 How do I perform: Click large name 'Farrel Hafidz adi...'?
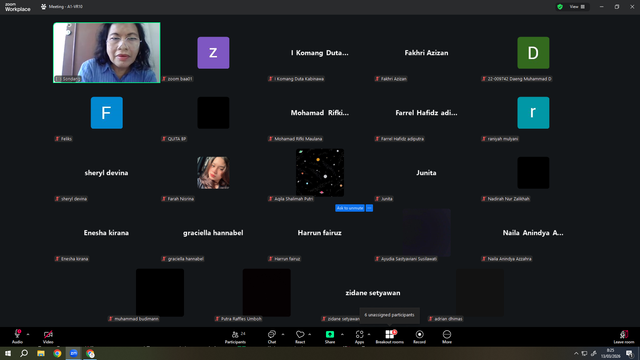tap(427, 113)
